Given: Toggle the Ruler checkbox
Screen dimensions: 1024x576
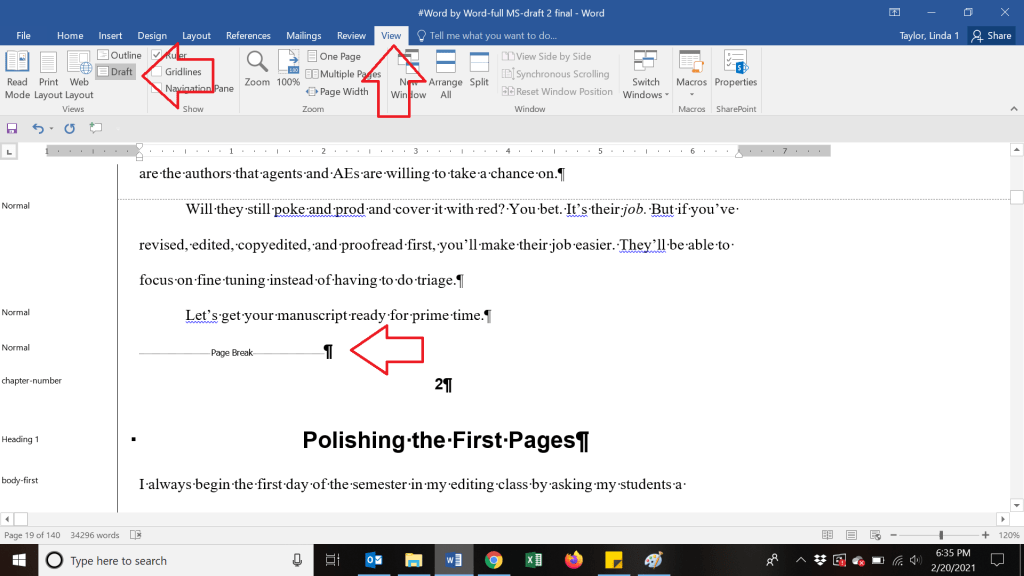Looking at the screenshot, I should point(157,55).
